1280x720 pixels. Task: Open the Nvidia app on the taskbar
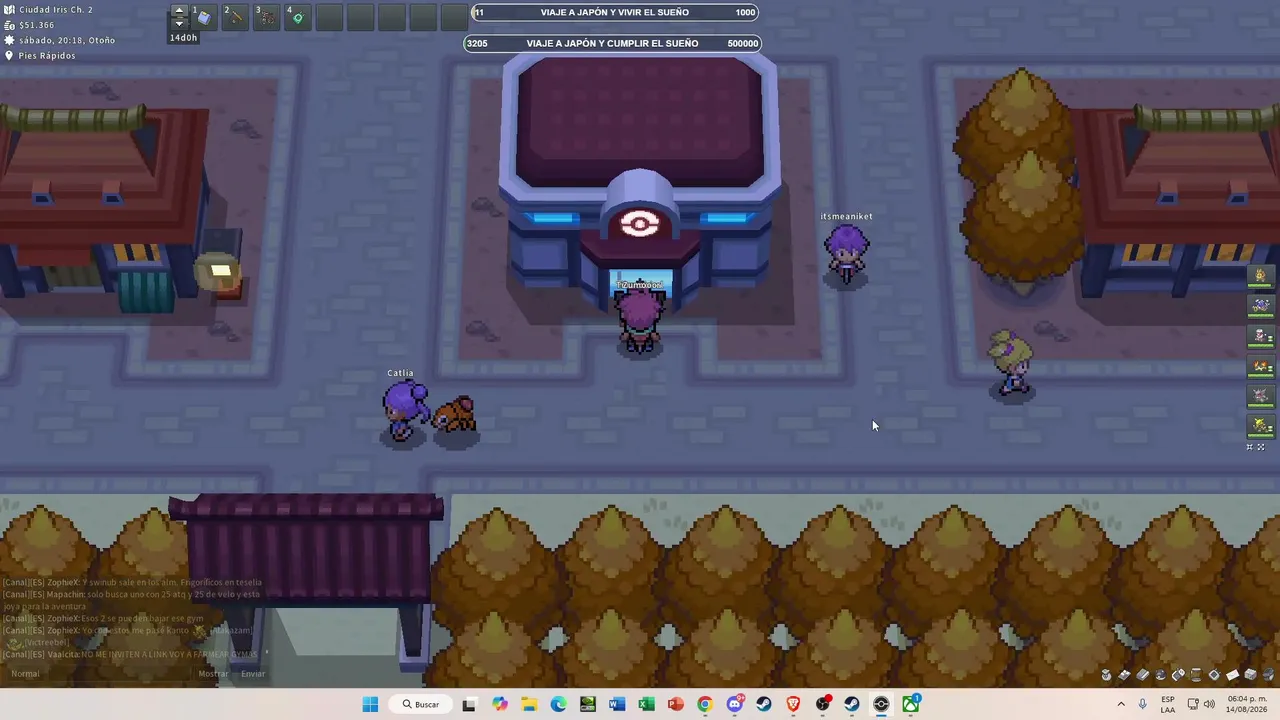point(587,704)
